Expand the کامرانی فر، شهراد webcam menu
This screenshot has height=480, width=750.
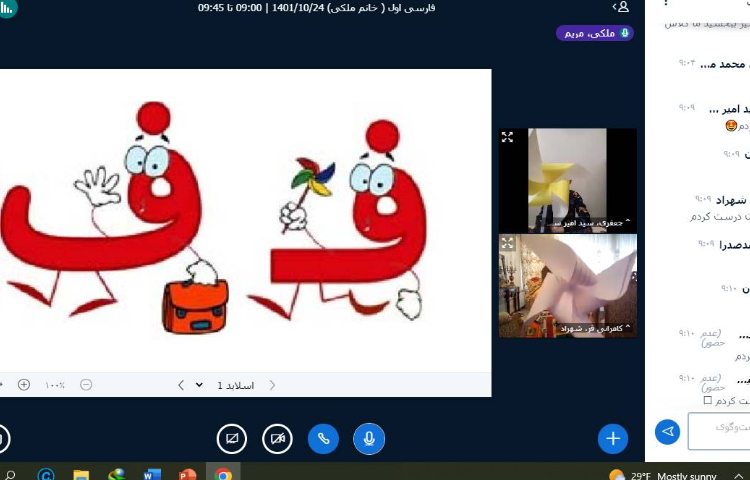pos(596,328)
